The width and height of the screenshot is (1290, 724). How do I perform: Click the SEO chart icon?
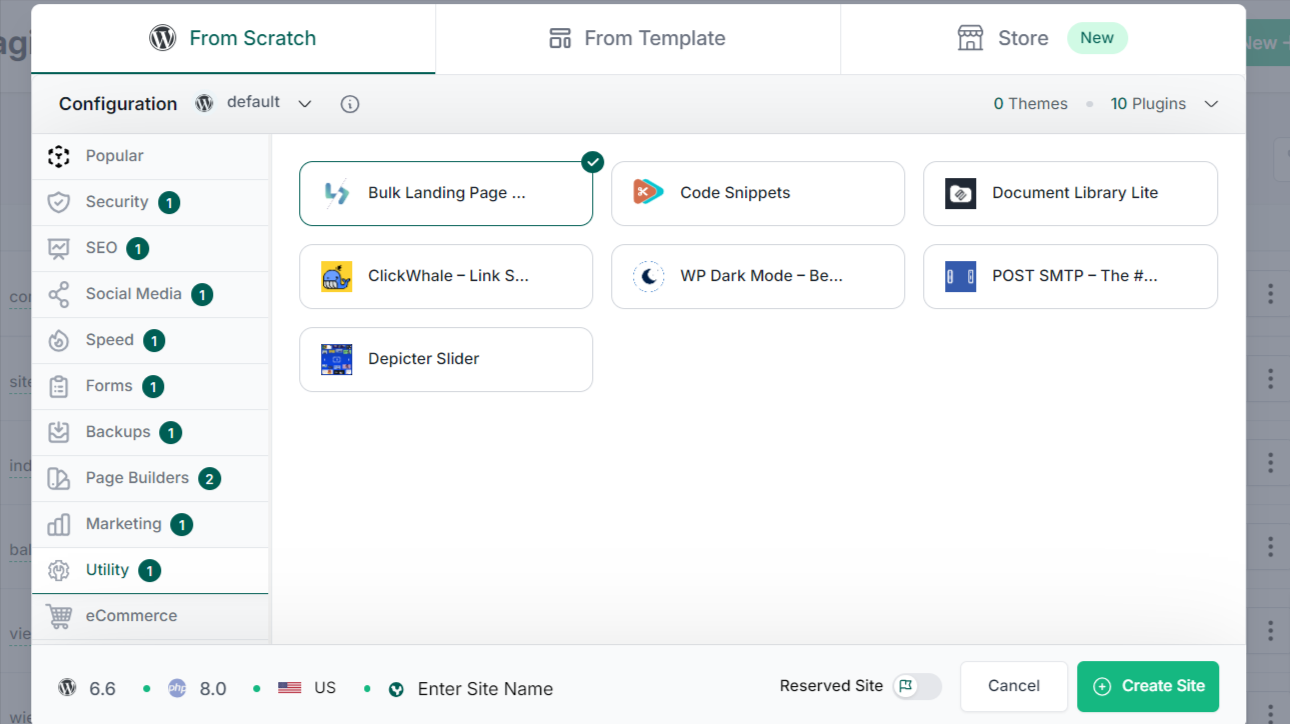[x=59, y=248]
